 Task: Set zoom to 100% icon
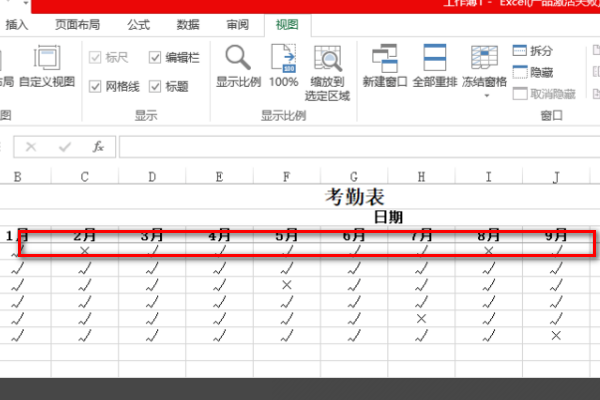click(284, 57)
